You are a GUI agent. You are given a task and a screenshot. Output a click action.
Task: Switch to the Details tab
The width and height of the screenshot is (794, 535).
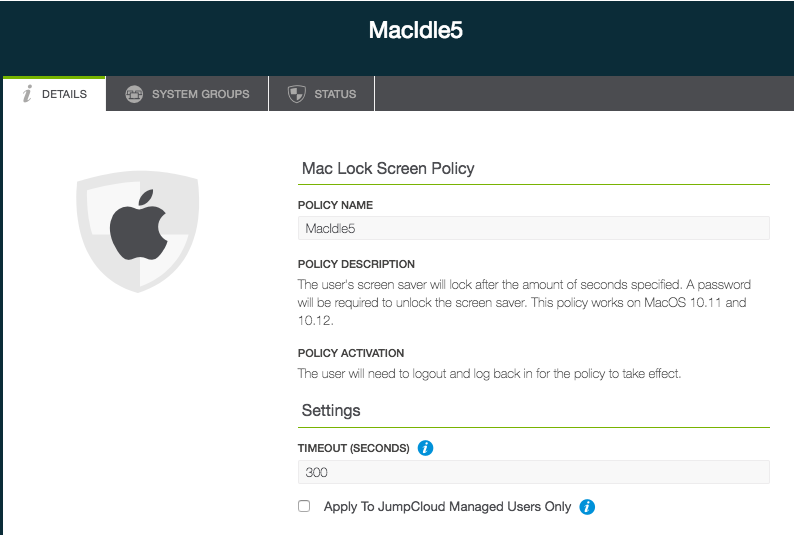pyautogui.click(x=54, y=94)
